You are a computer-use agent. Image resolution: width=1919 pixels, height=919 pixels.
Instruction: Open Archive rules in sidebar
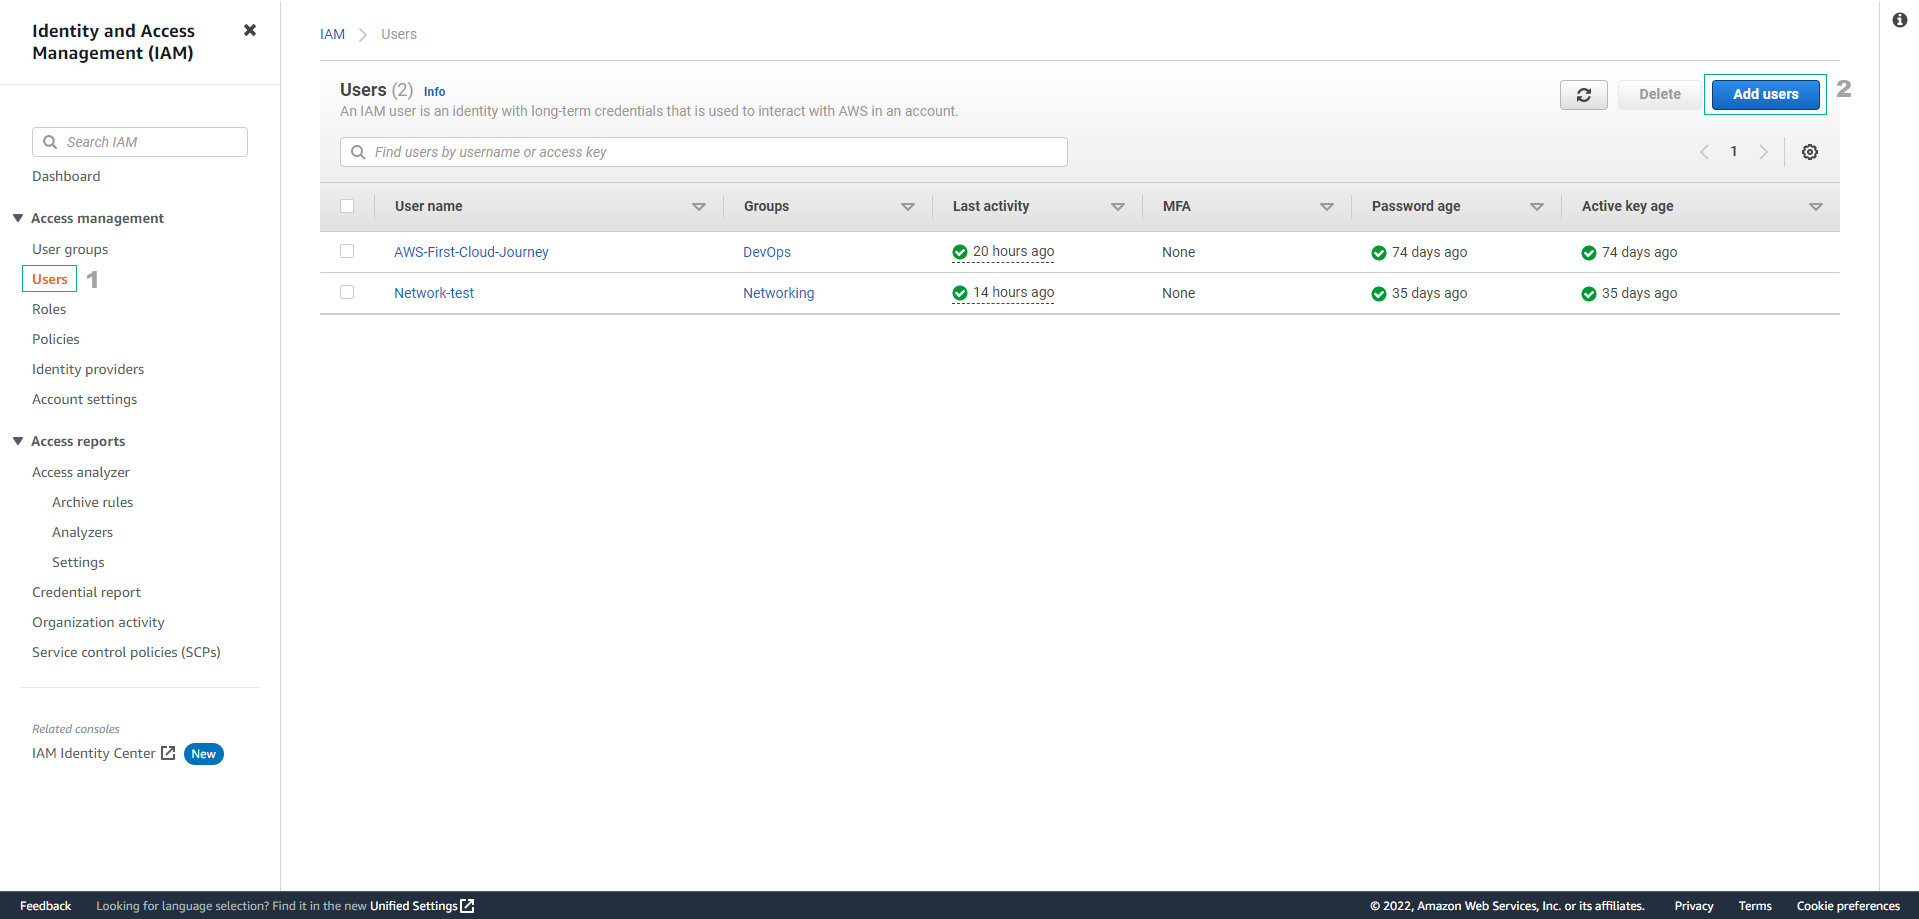(93, 502)
